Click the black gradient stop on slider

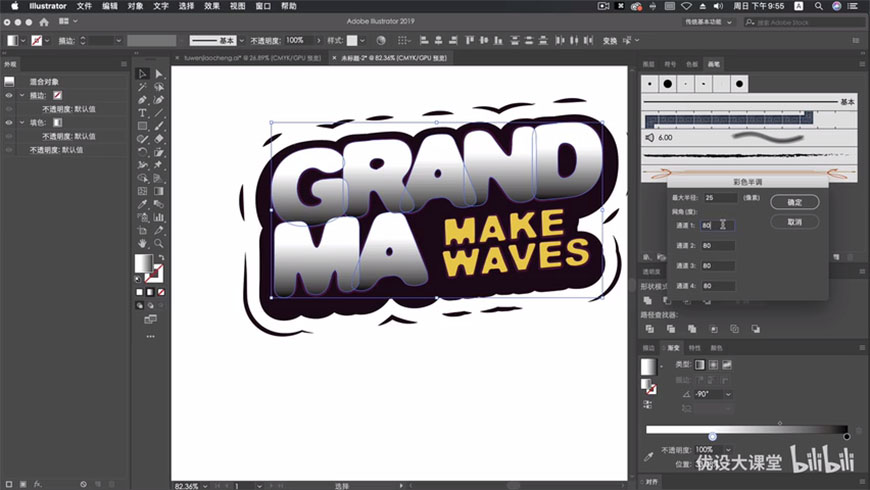pos(846,436)
